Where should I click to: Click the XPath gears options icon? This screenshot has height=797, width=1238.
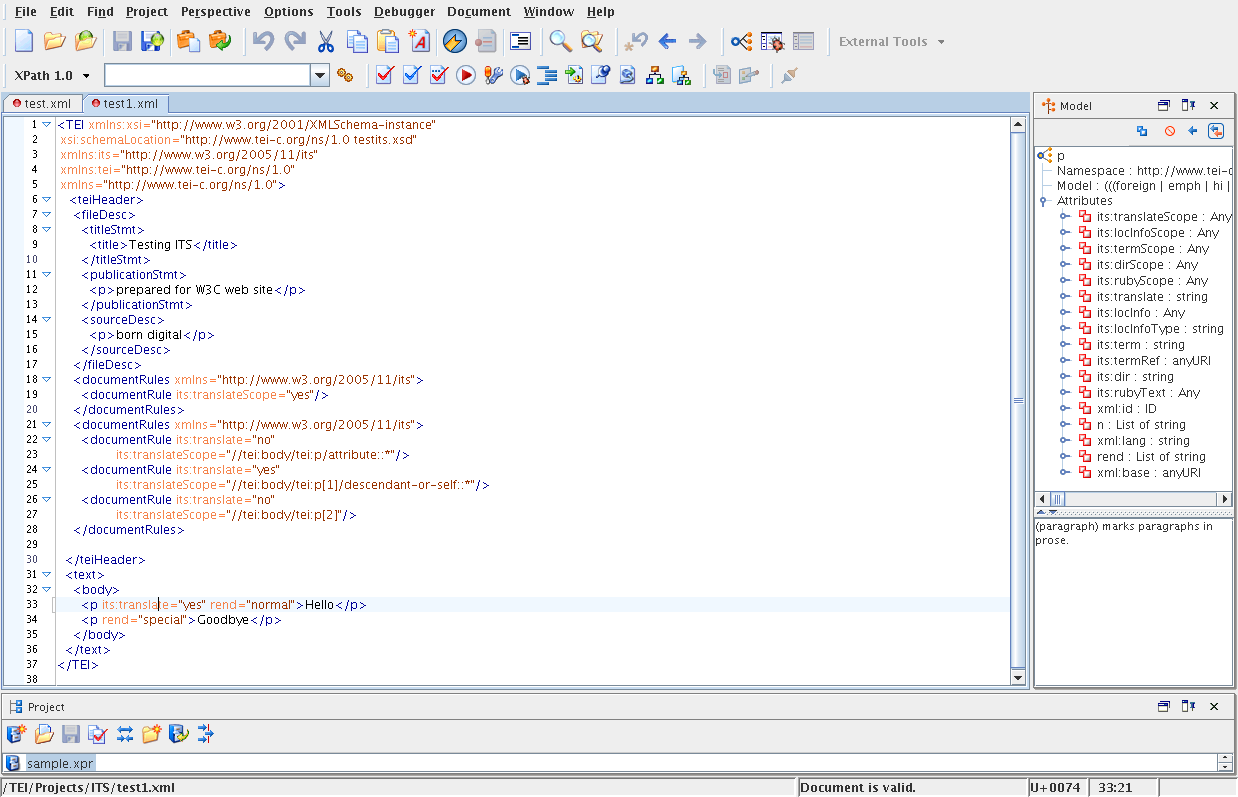[345, 75]
